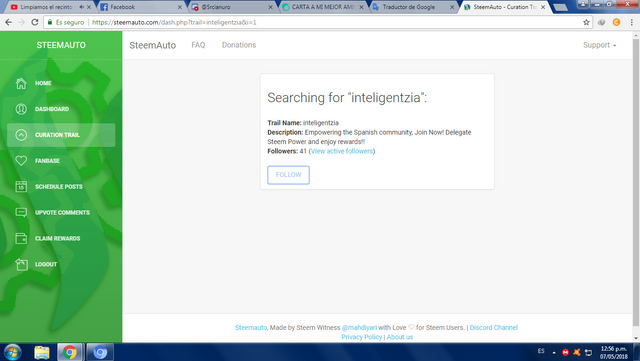640x361 pixels.
Task: Click the orange Avast tray icon
Action: tap(577, 352)
